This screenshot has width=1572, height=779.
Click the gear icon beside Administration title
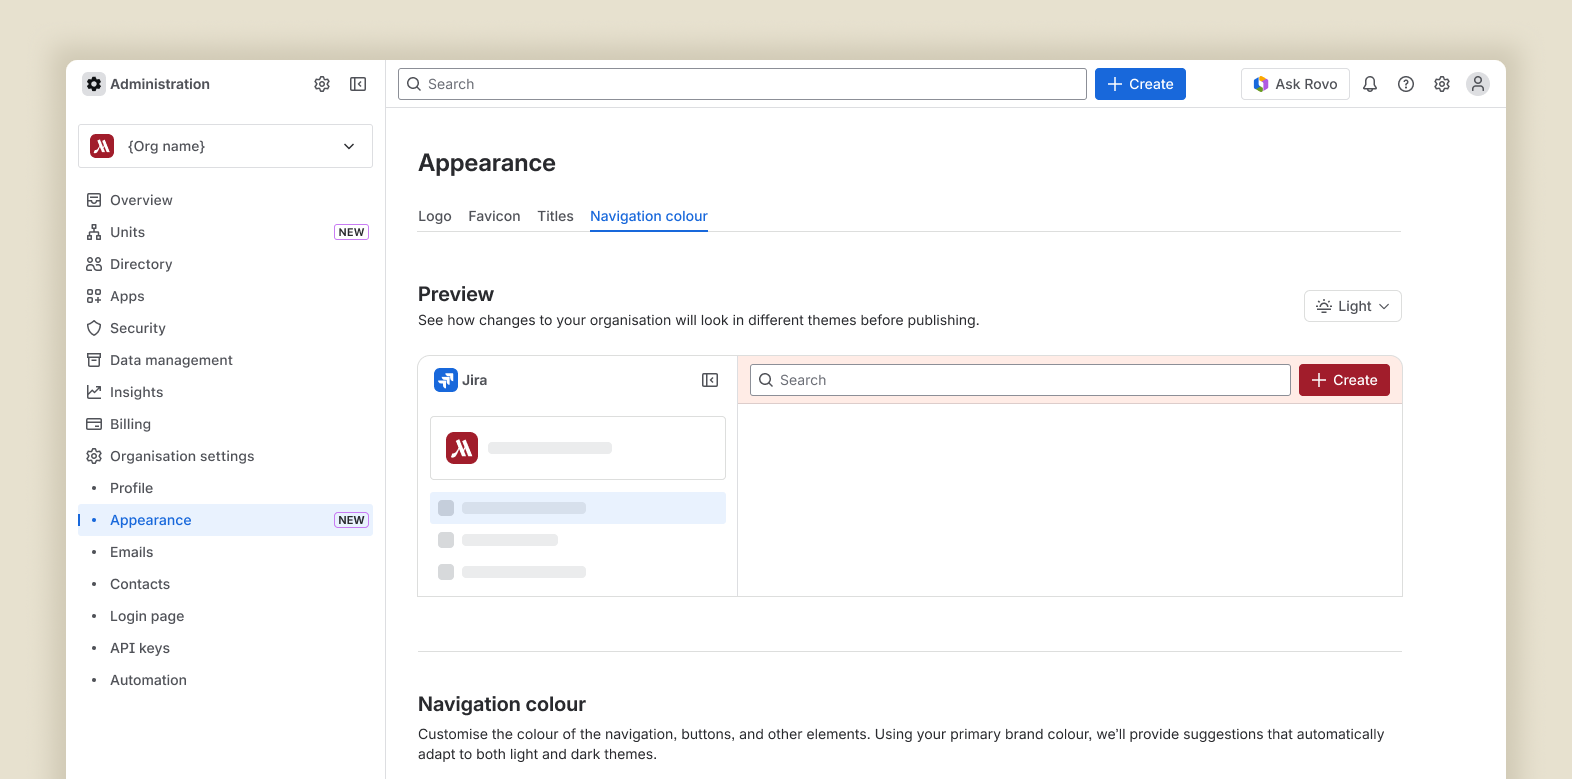coord(322,84)
